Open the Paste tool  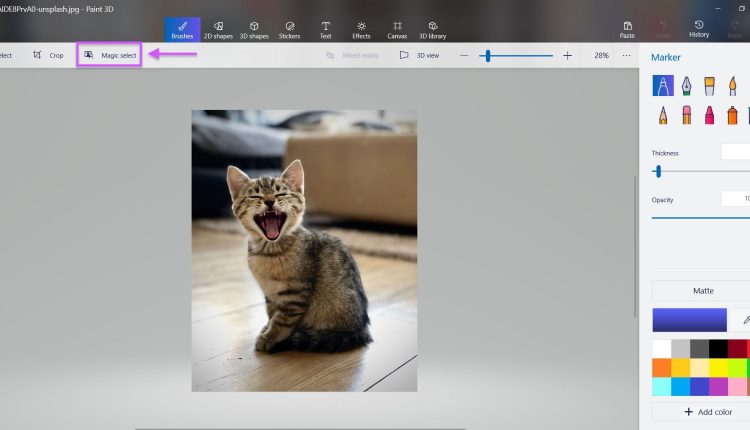click(x=627, y=29)
